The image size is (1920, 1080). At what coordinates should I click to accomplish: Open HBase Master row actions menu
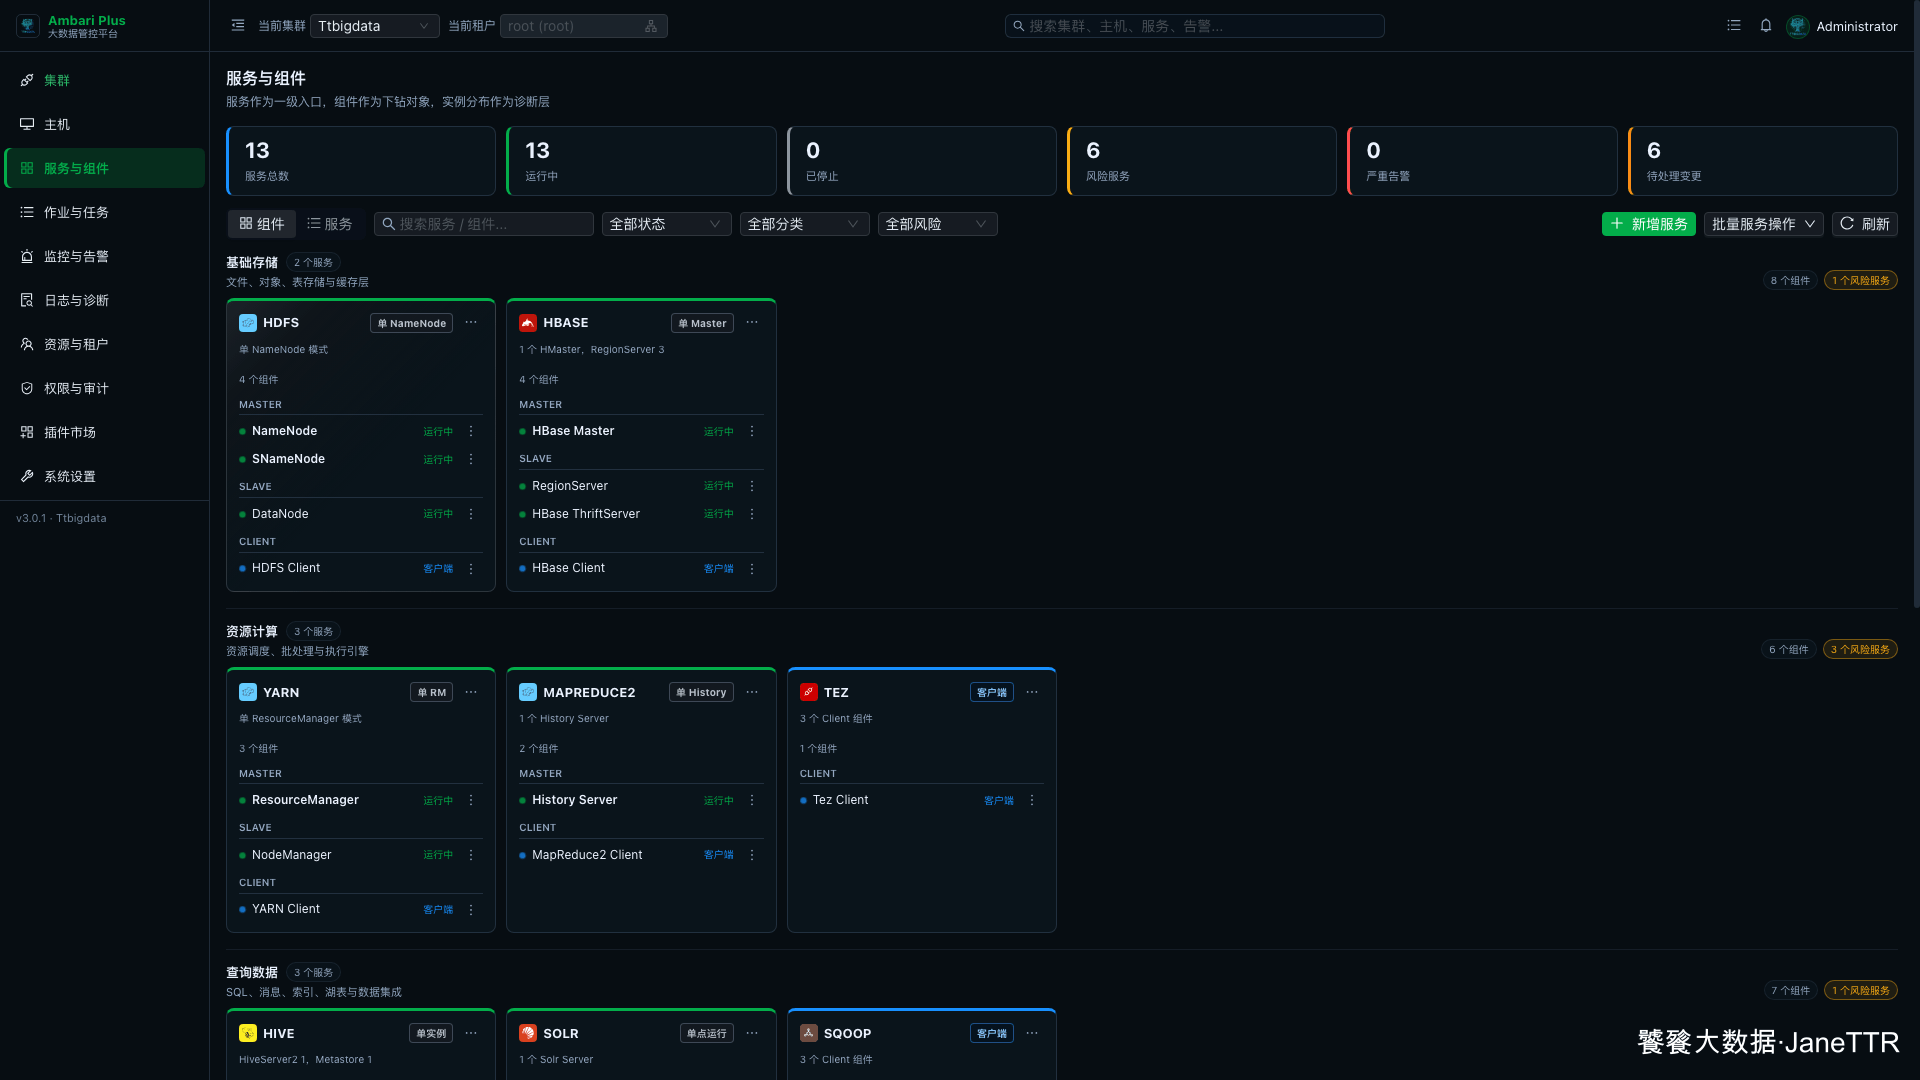coord(752,431)
